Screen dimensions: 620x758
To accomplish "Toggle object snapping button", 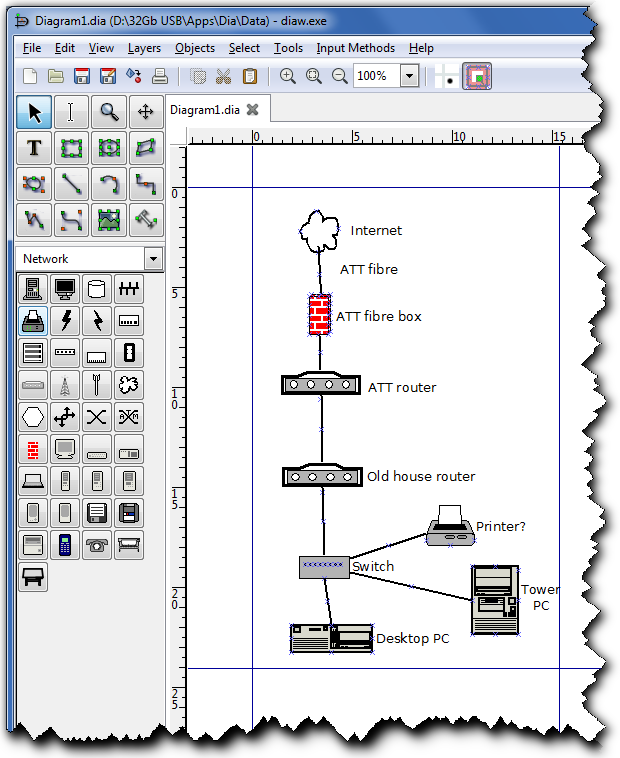I will point(477,76).
